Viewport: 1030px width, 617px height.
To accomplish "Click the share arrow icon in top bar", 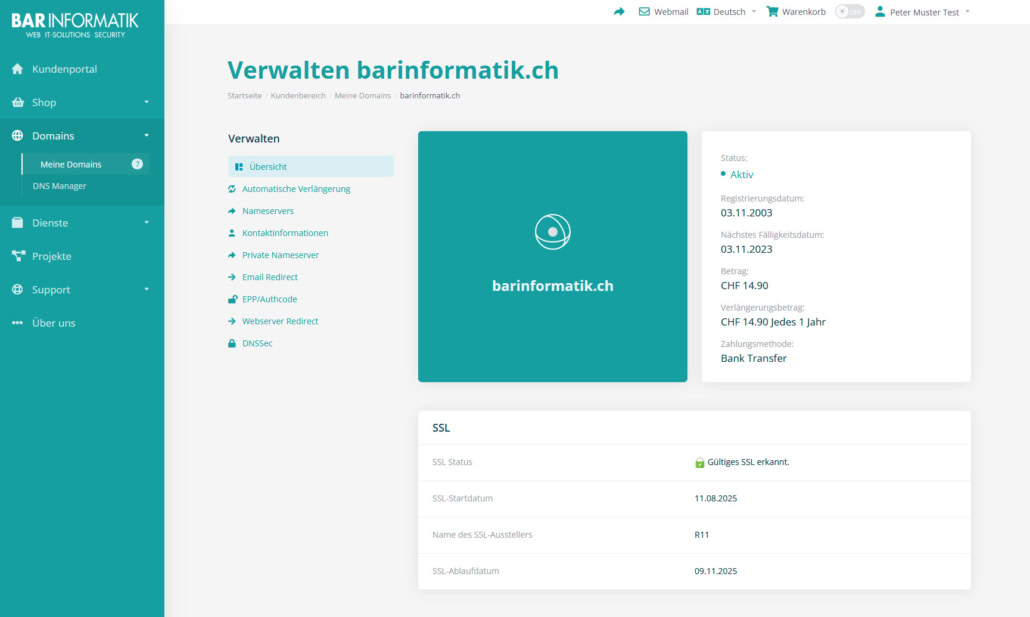I will (x=619, y=12).
